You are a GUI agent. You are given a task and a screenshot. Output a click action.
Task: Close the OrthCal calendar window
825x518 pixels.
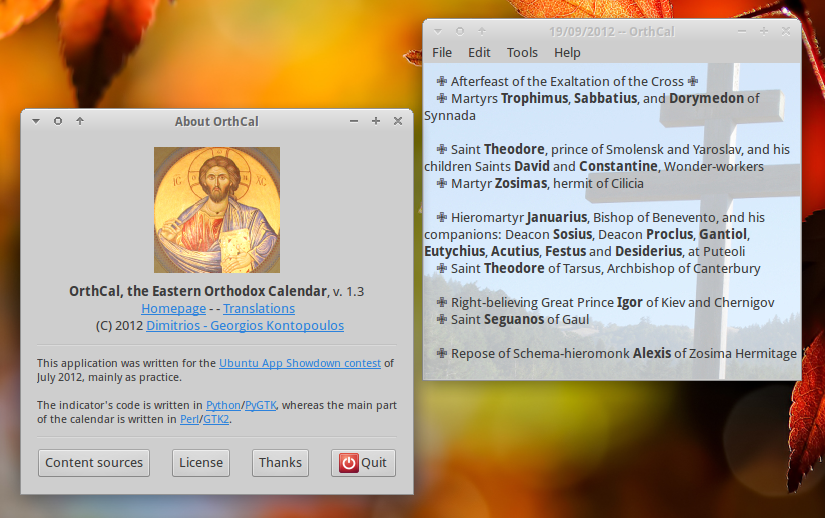pos(786,32)
